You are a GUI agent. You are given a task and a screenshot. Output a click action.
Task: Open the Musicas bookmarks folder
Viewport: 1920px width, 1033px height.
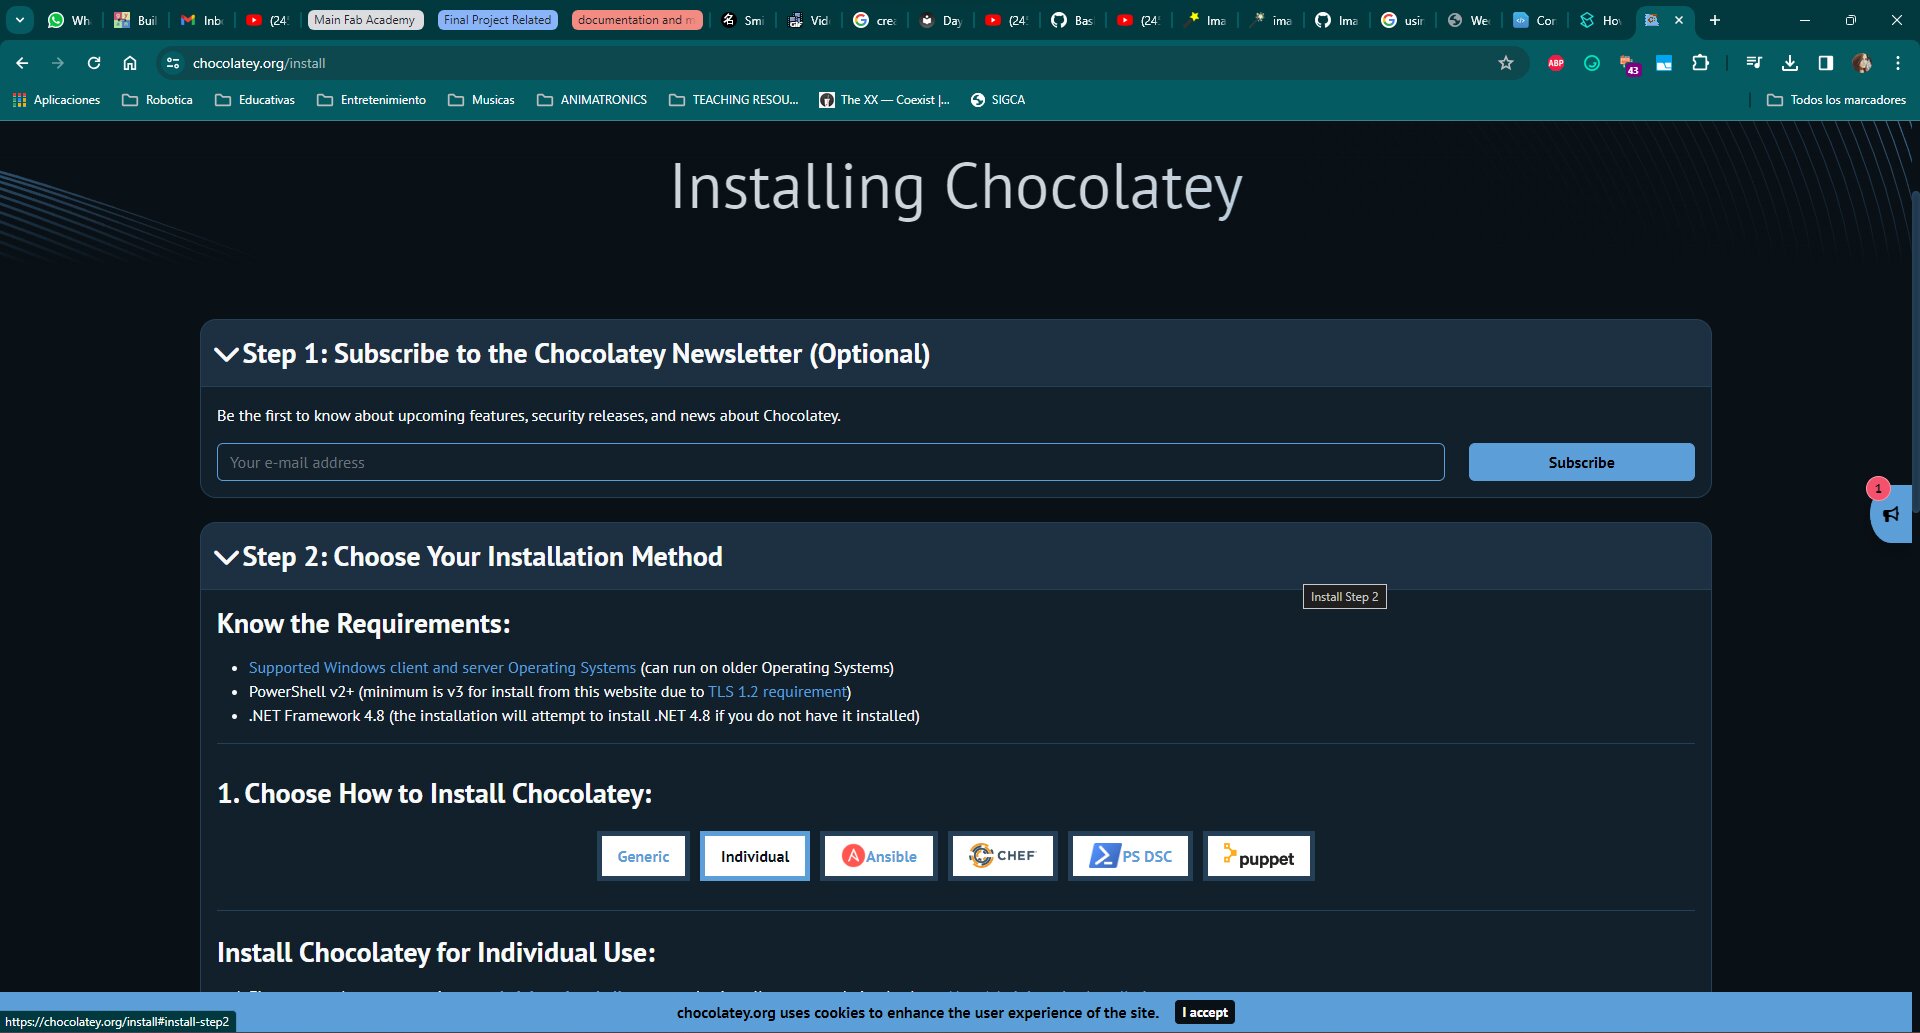coord(481,100)
